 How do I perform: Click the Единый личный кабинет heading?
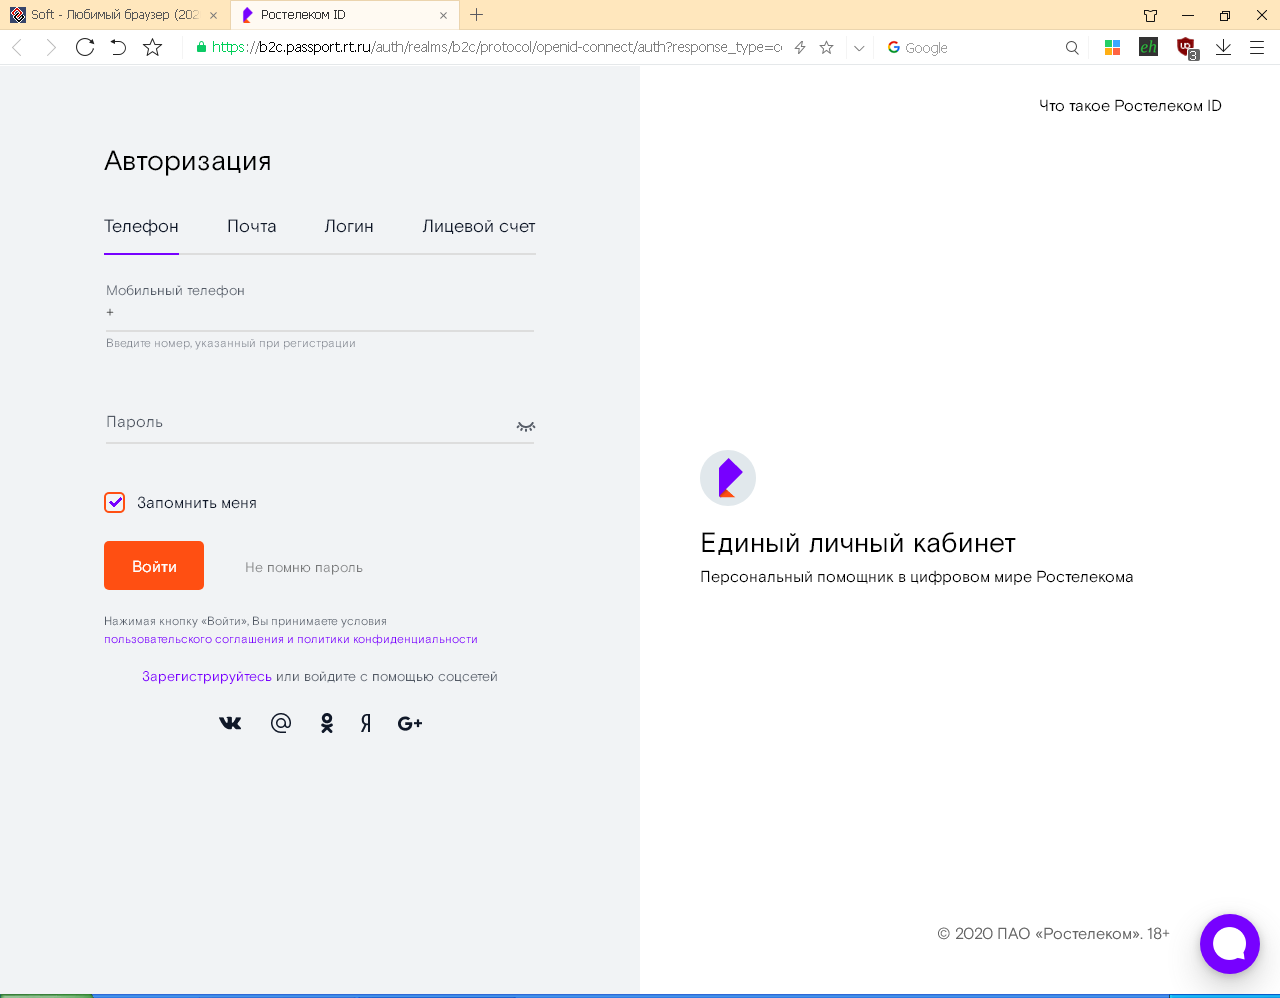tap(858, 543)
